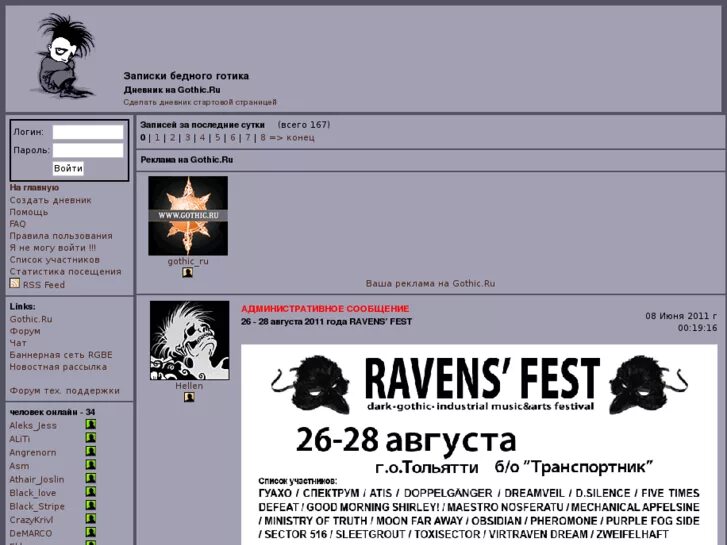Open Gothic.Ru link under Links
727x545 pixels.
(31, 319)
